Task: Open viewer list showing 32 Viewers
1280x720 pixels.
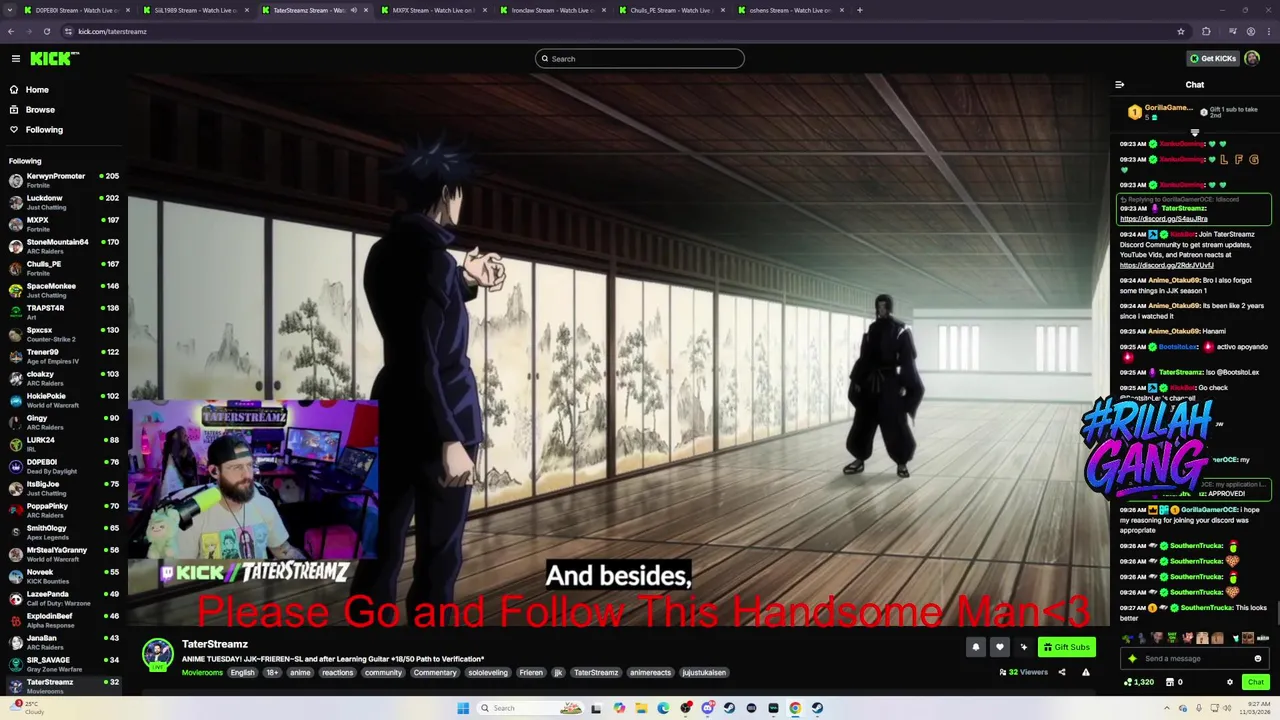Action: pos(1023,672)
